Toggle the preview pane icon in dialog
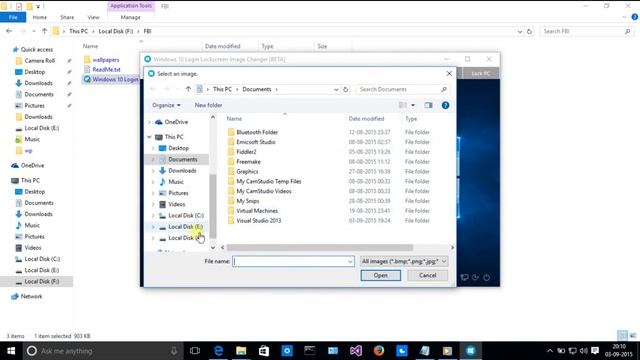Viewport: 640px width, 360px height. (x=428, y=105)
